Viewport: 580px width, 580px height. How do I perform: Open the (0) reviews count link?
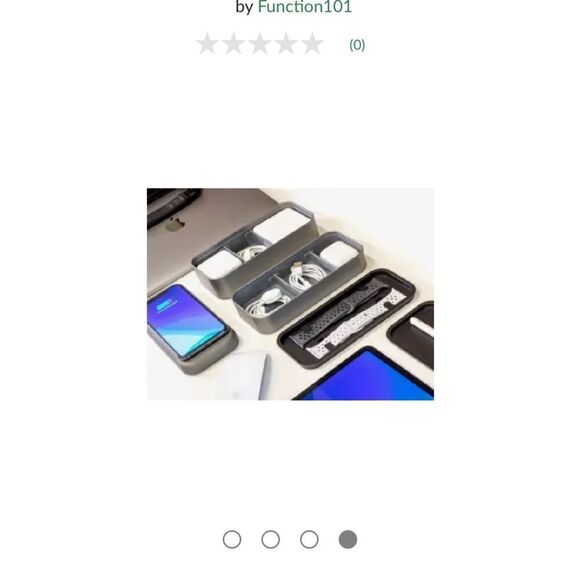coord(357,45)
